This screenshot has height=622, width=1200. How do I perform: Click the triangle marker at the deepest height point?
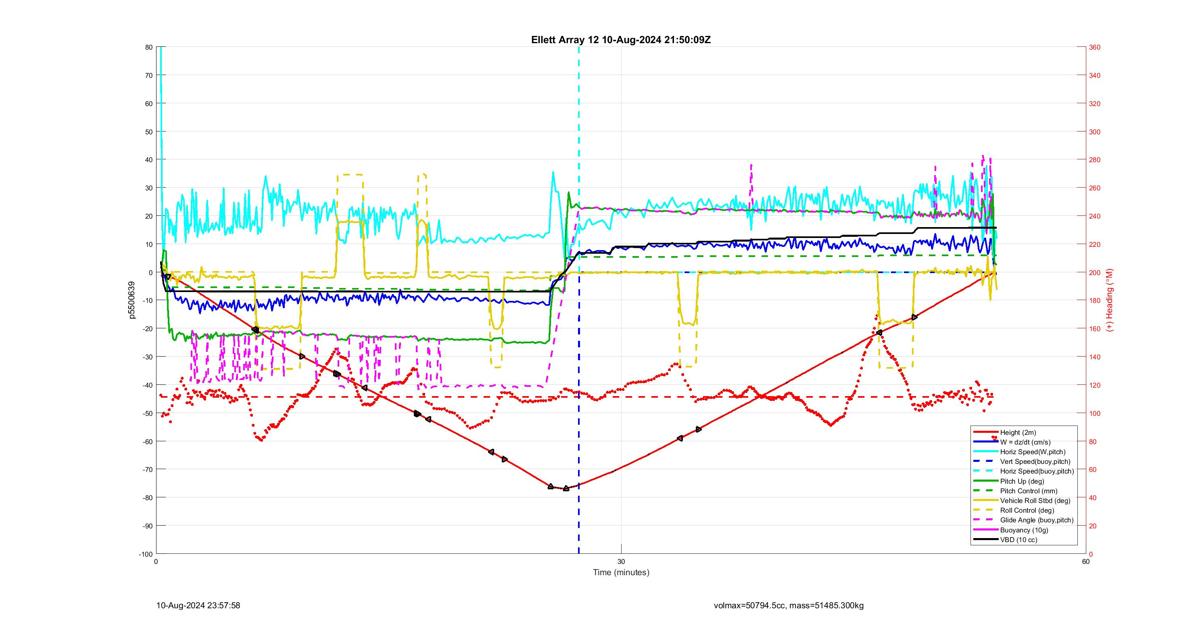point(566,488)
